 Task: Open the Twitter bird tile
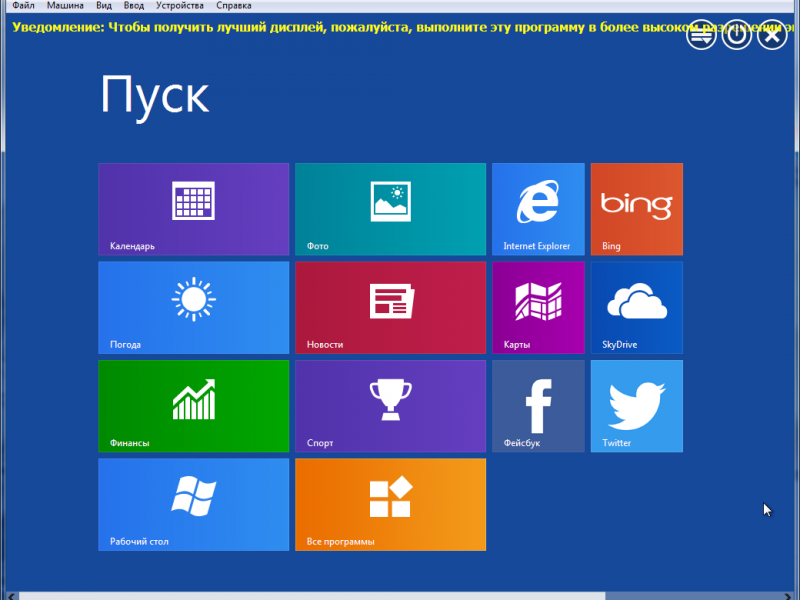(x=637, y=406)
